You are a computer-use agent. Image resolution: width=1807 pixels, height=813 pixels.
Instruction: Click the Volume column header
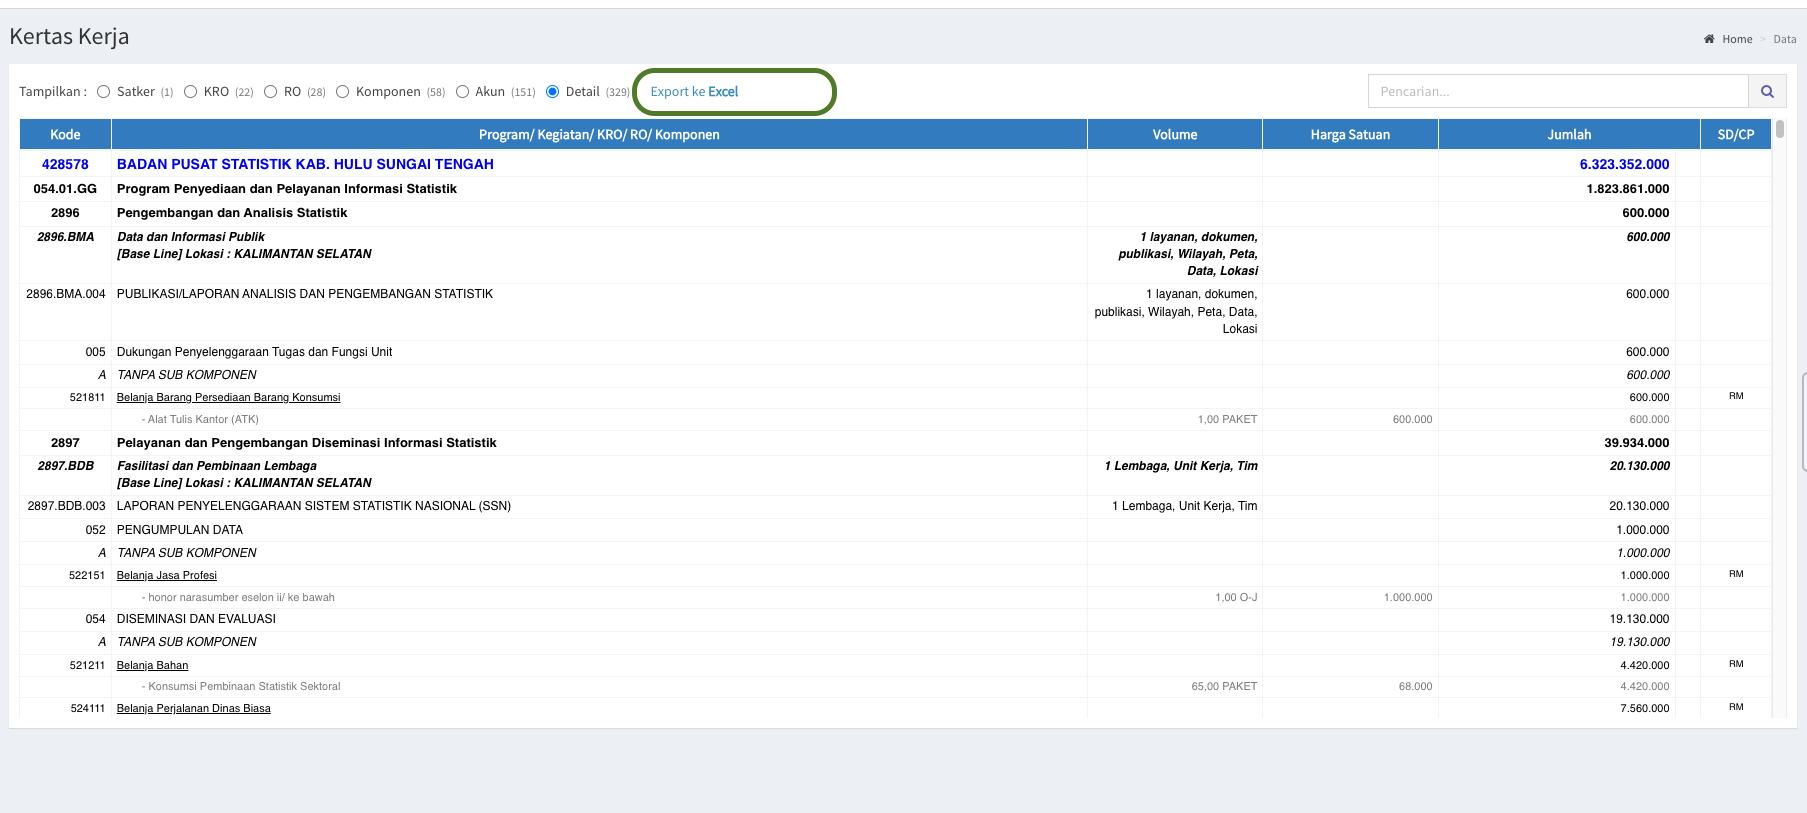point(1174,134)
